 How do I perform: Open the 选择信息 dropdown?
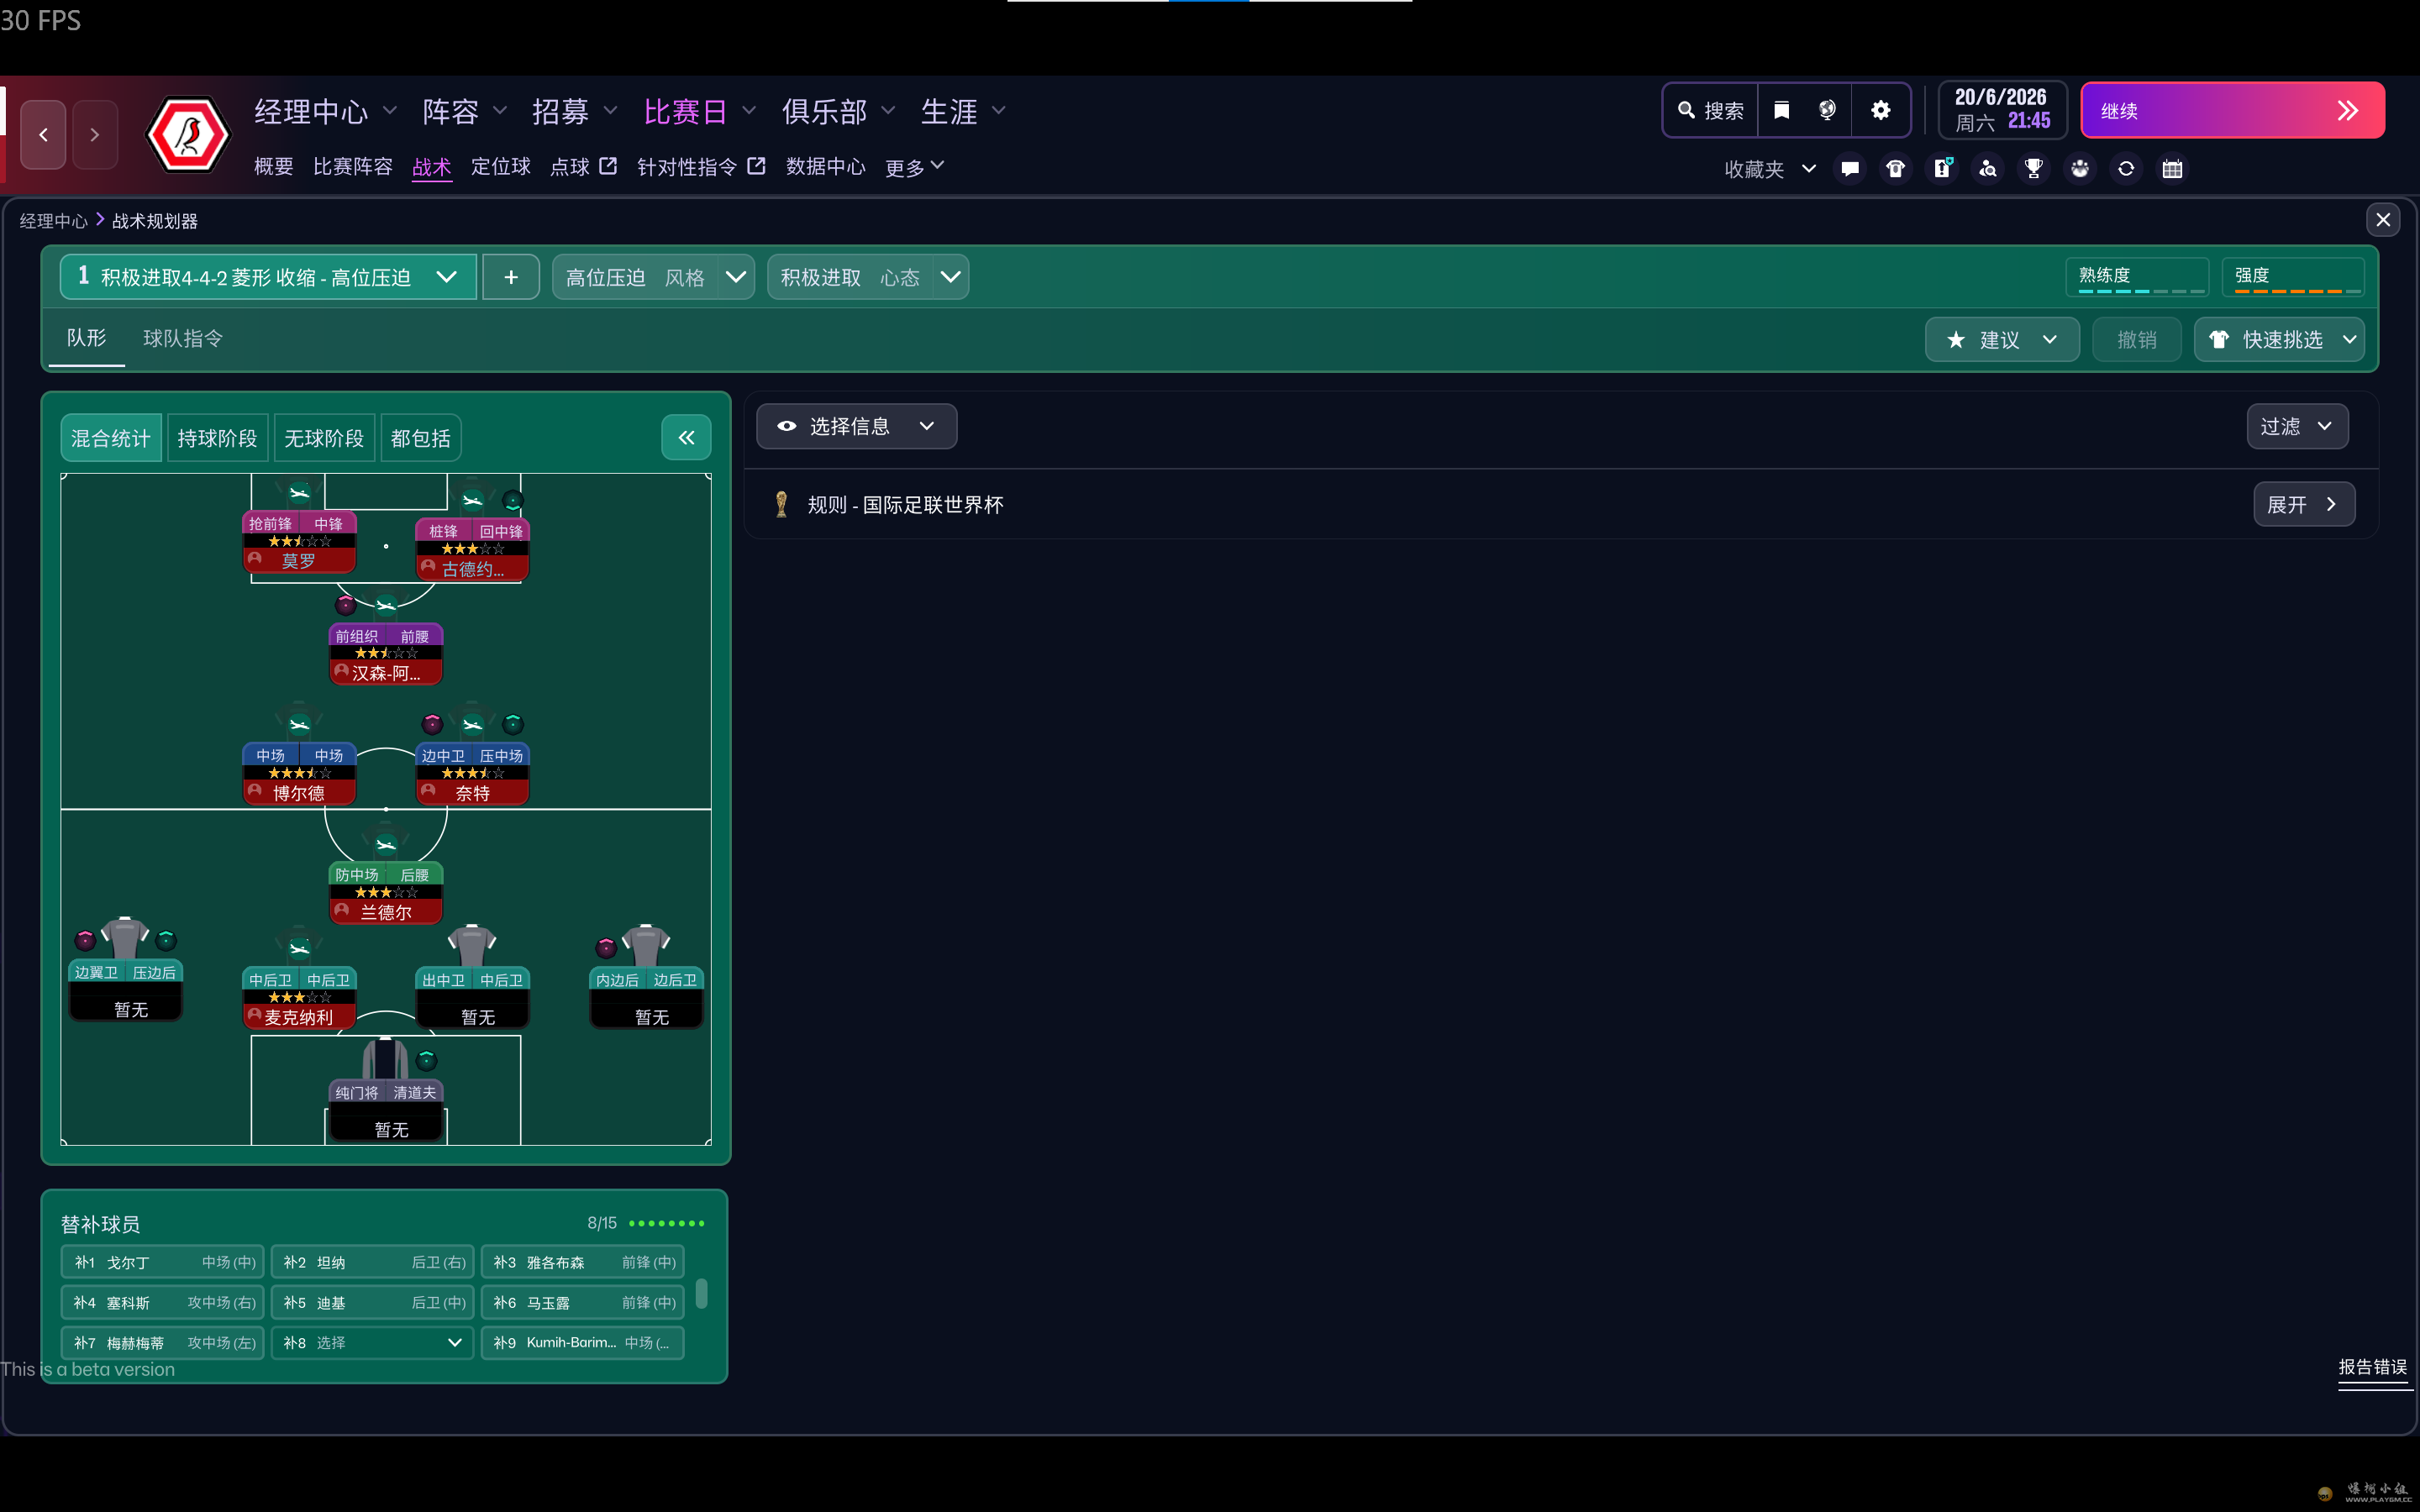click(x=856, y=426)
